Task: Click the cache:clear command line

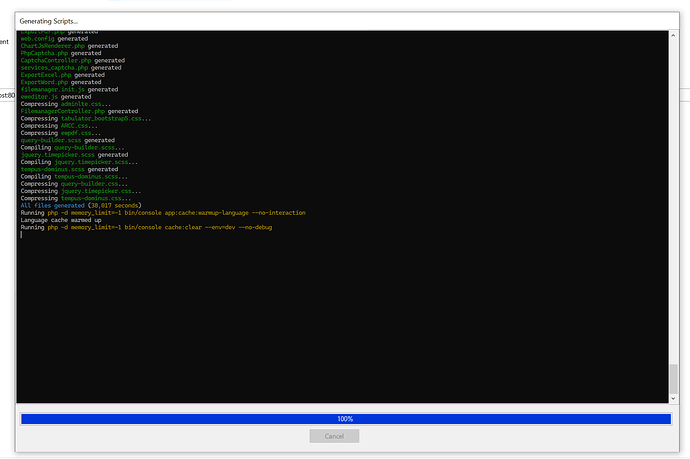Action: 145,227
